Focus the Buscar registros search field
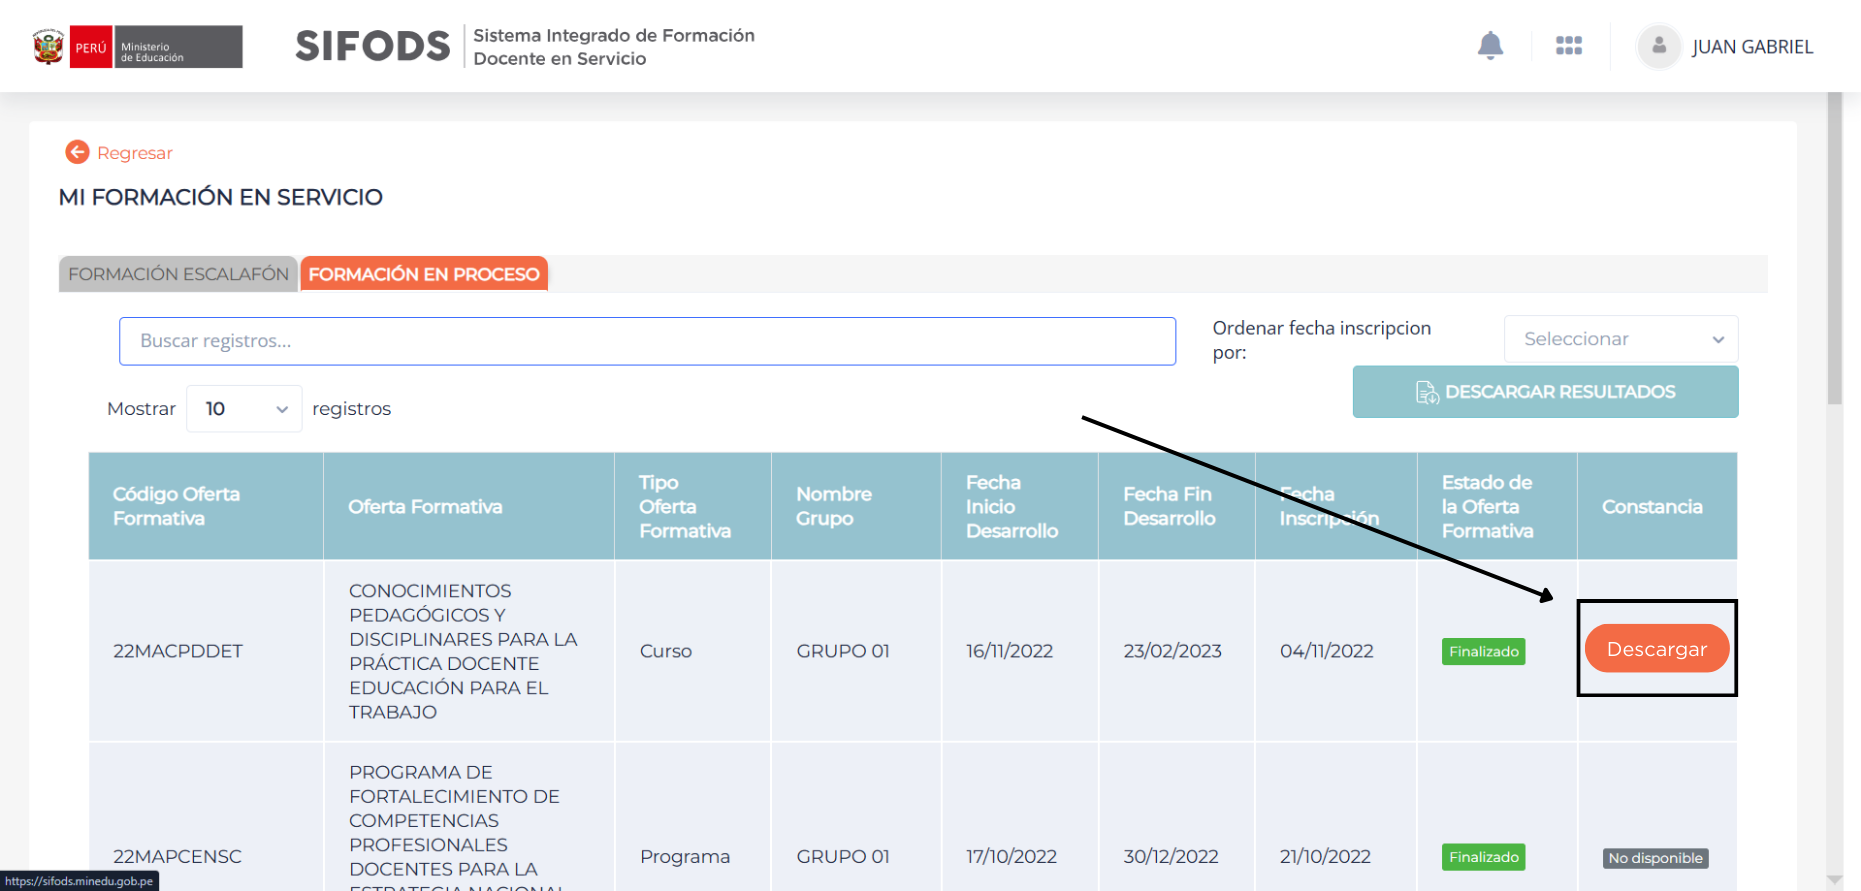This screenshot has height=891, width=1861. (647, 341)
